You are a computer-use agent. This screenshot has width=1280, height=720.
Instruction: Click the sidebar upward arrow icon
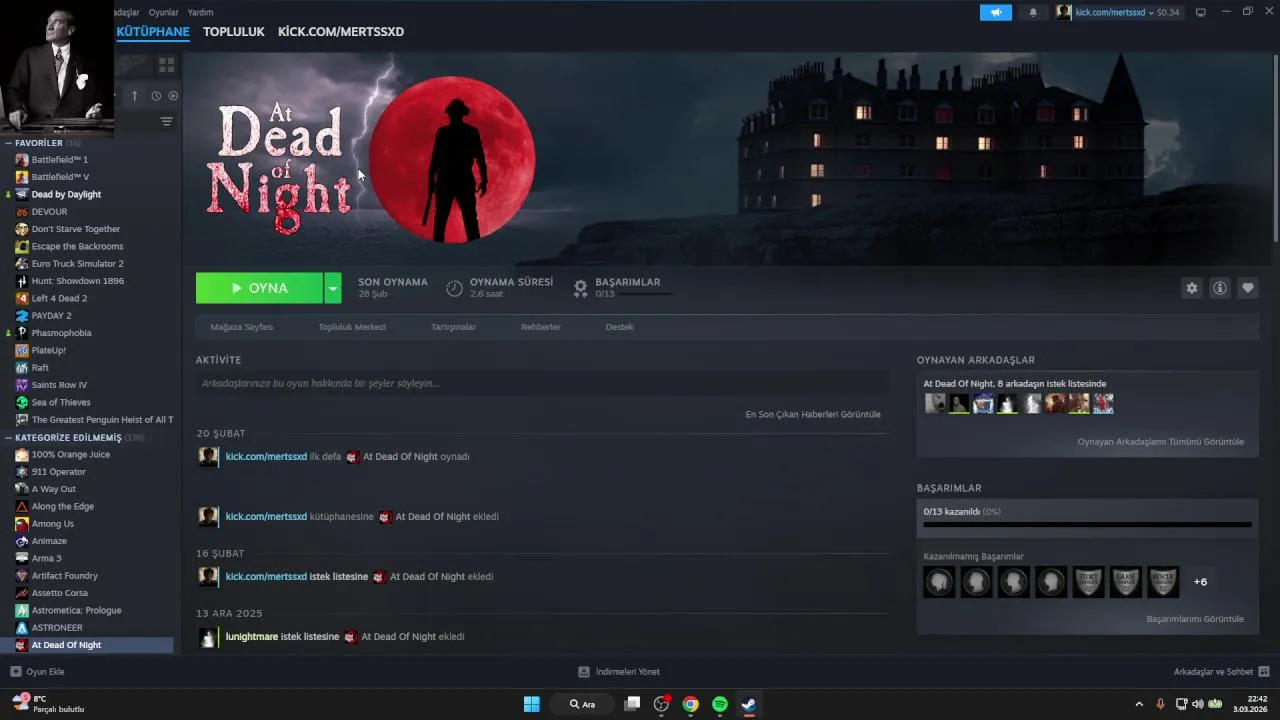click(134, 96)
